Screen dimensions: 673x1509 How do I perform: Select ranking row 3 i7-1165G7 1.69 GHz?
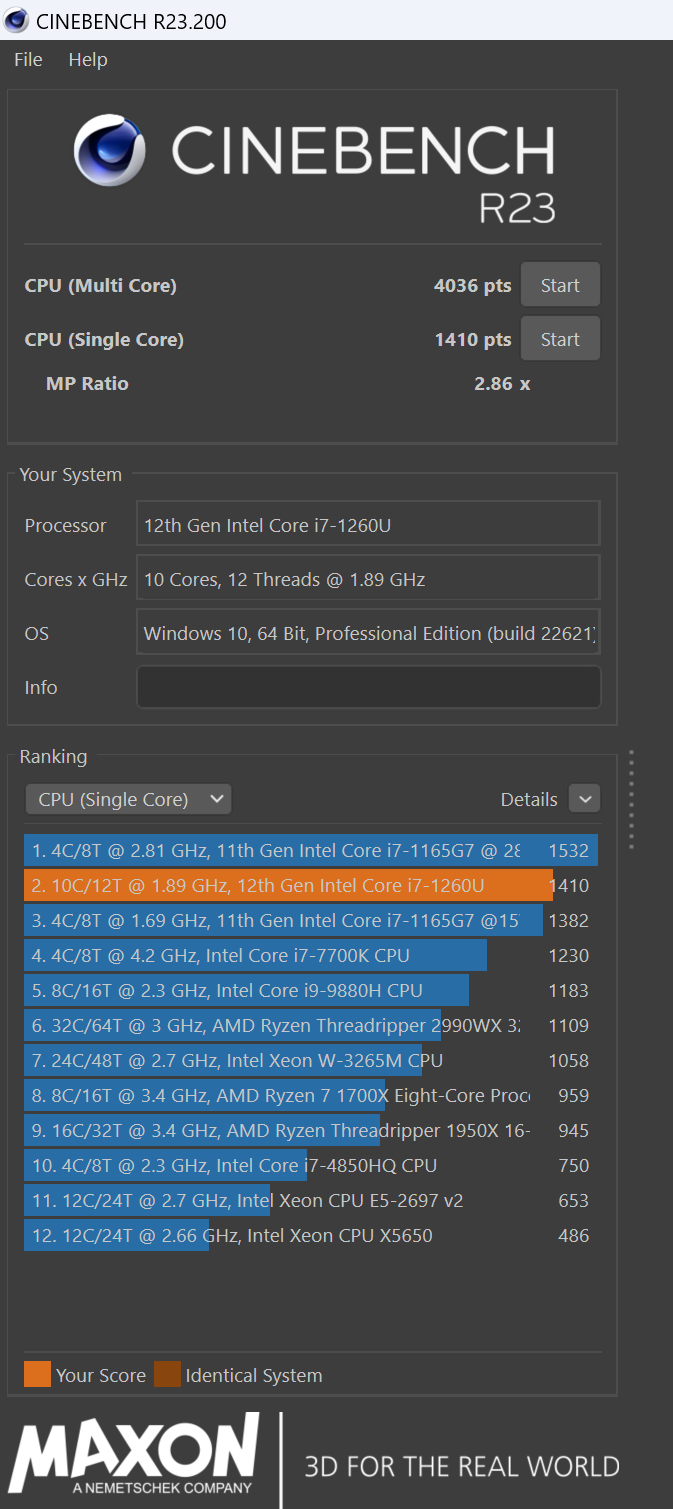(311, 920)
